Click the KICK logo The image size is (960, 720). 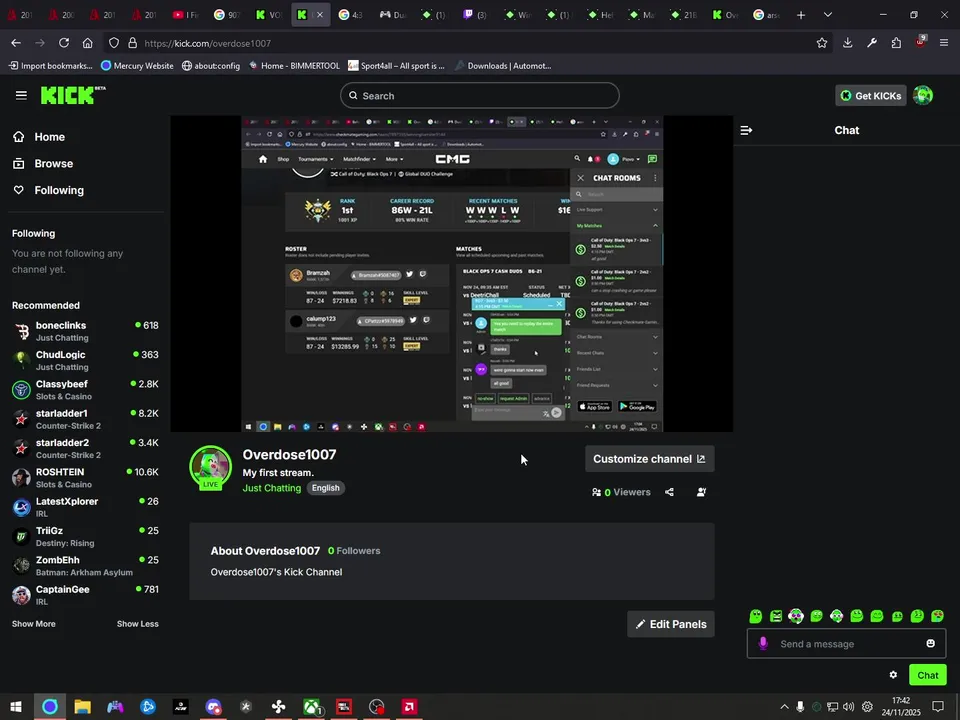(x=73, y=96)
